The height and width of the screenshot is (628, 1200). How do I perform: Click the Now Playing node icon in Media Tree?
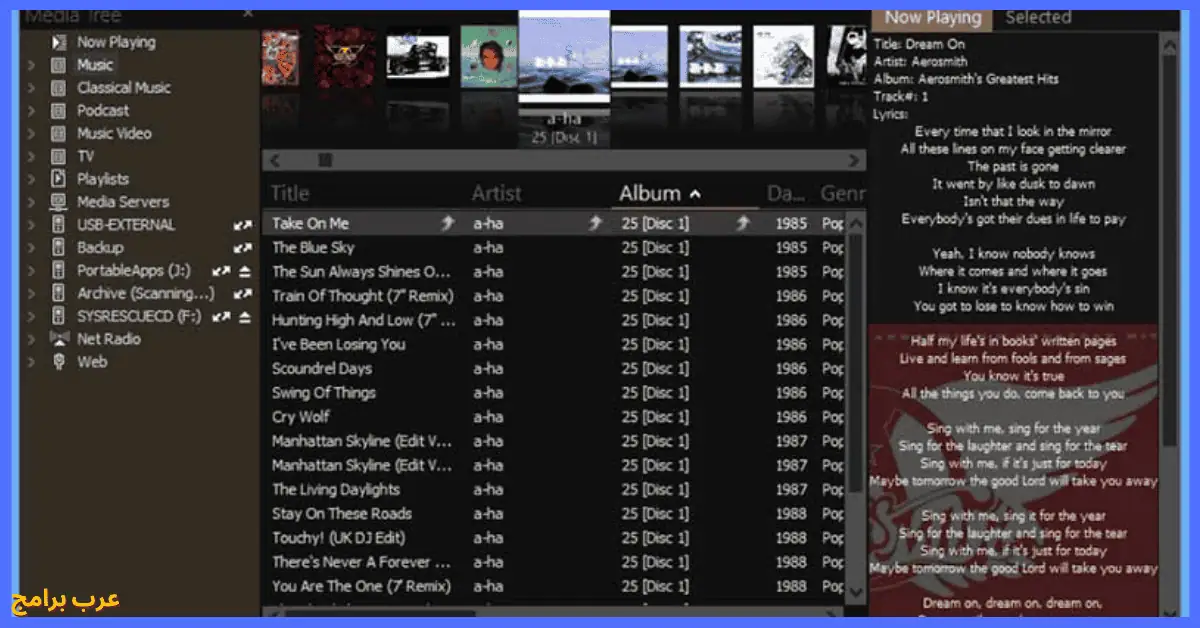(59, 42)
